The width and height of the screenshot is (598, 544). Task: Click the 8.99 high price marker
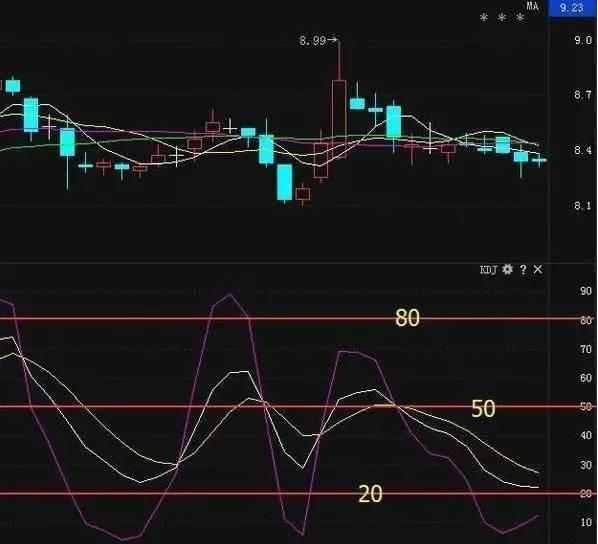click(318, 40)
